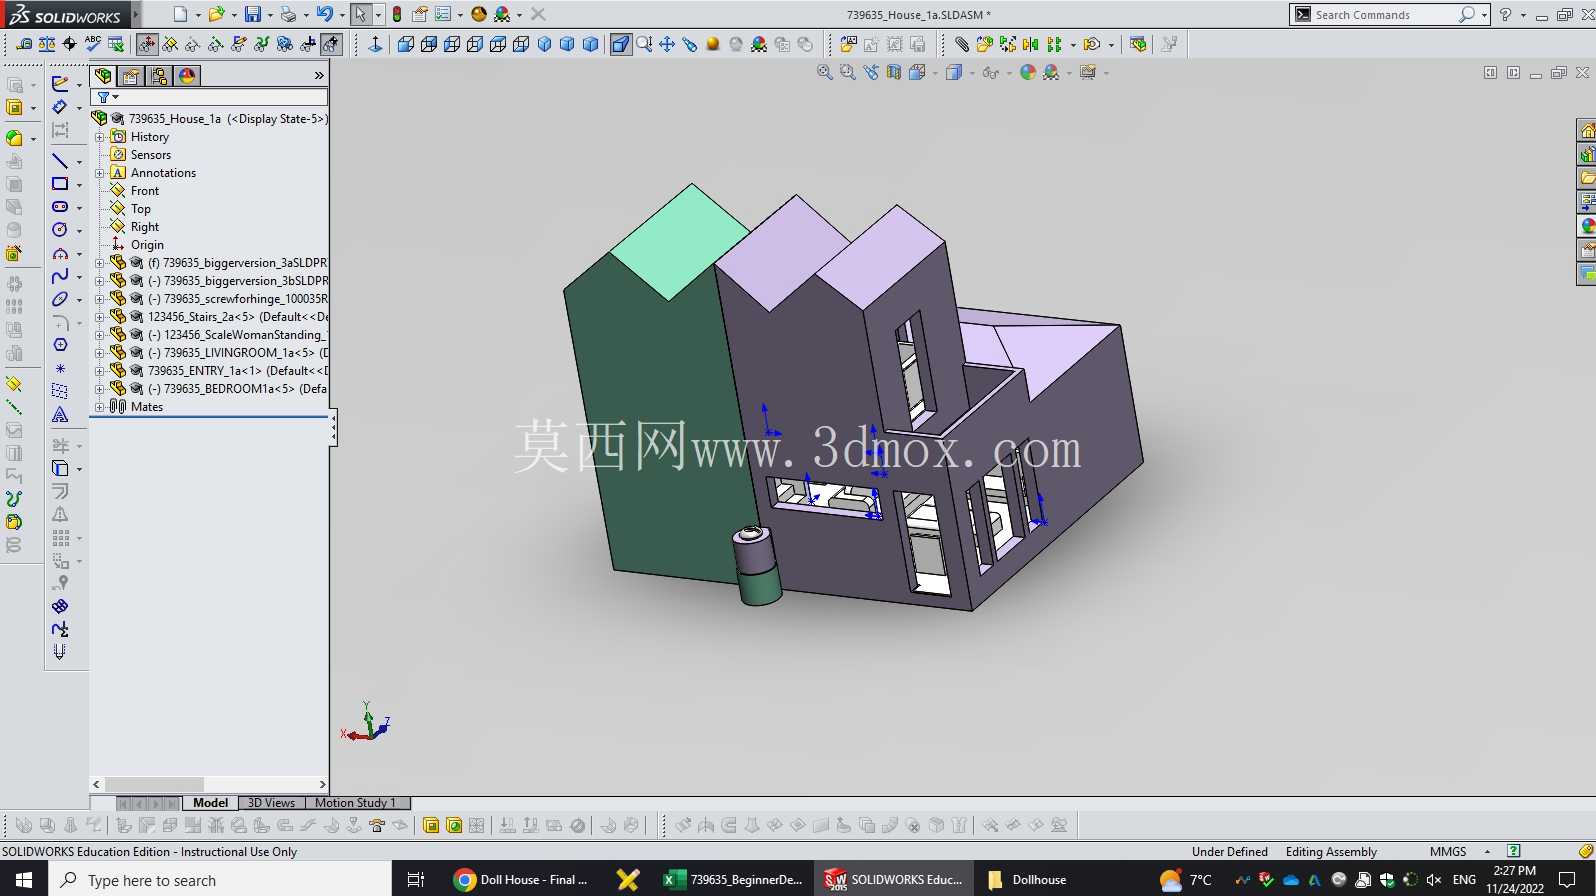
Task: Expand the 123456_Stairs_2a component node
Action: tap(99, 317)
